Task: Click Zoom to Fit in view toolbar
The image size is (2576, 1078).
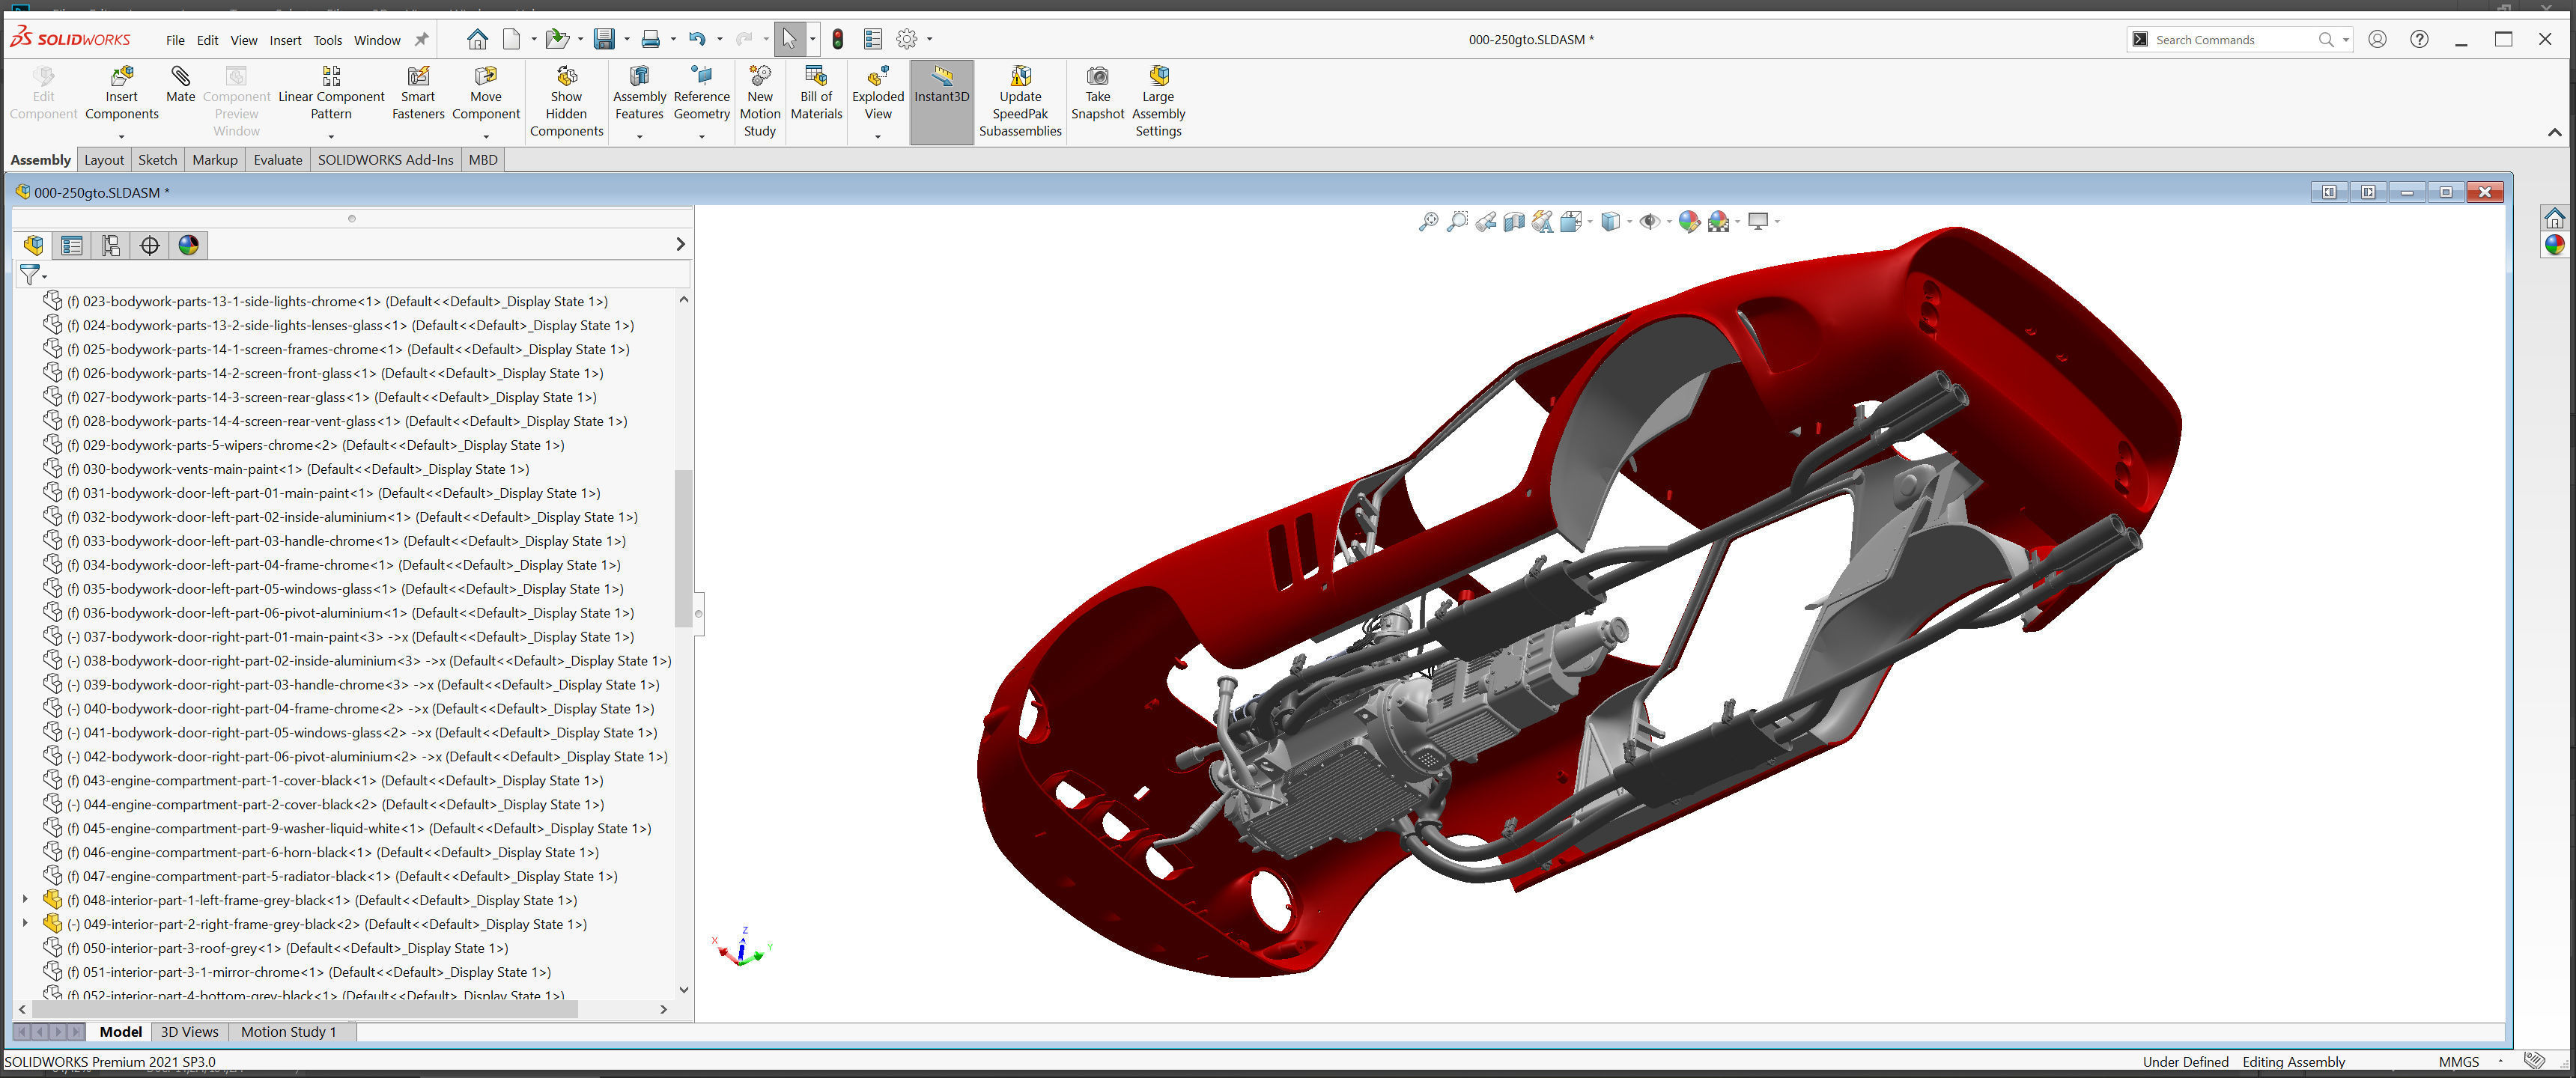Action: (1427, 222)
